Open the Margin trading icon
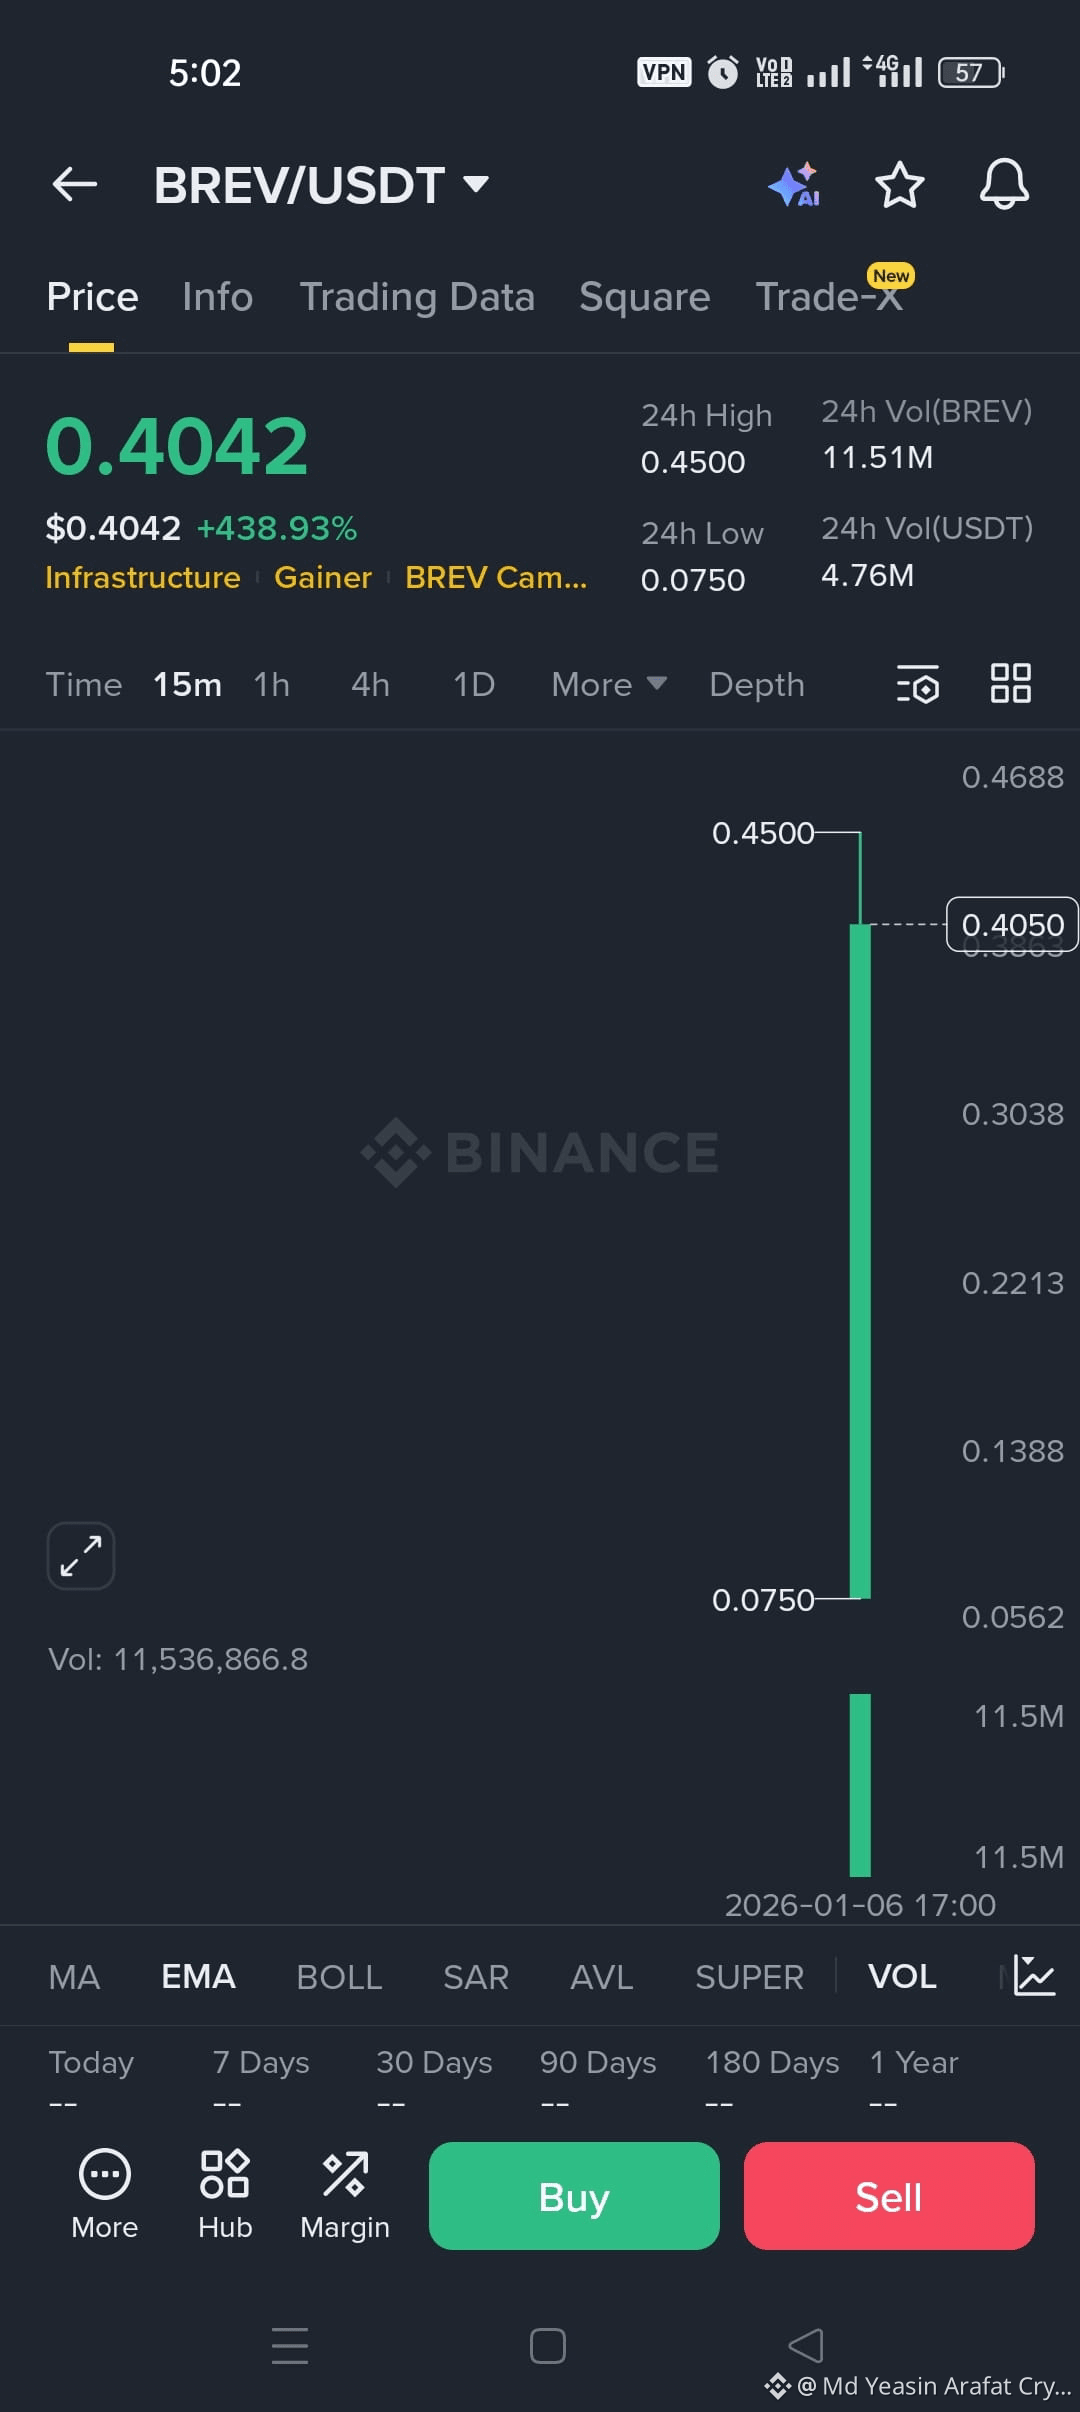Screen dimensions: 1080x2412 (x=345, y=2194)
